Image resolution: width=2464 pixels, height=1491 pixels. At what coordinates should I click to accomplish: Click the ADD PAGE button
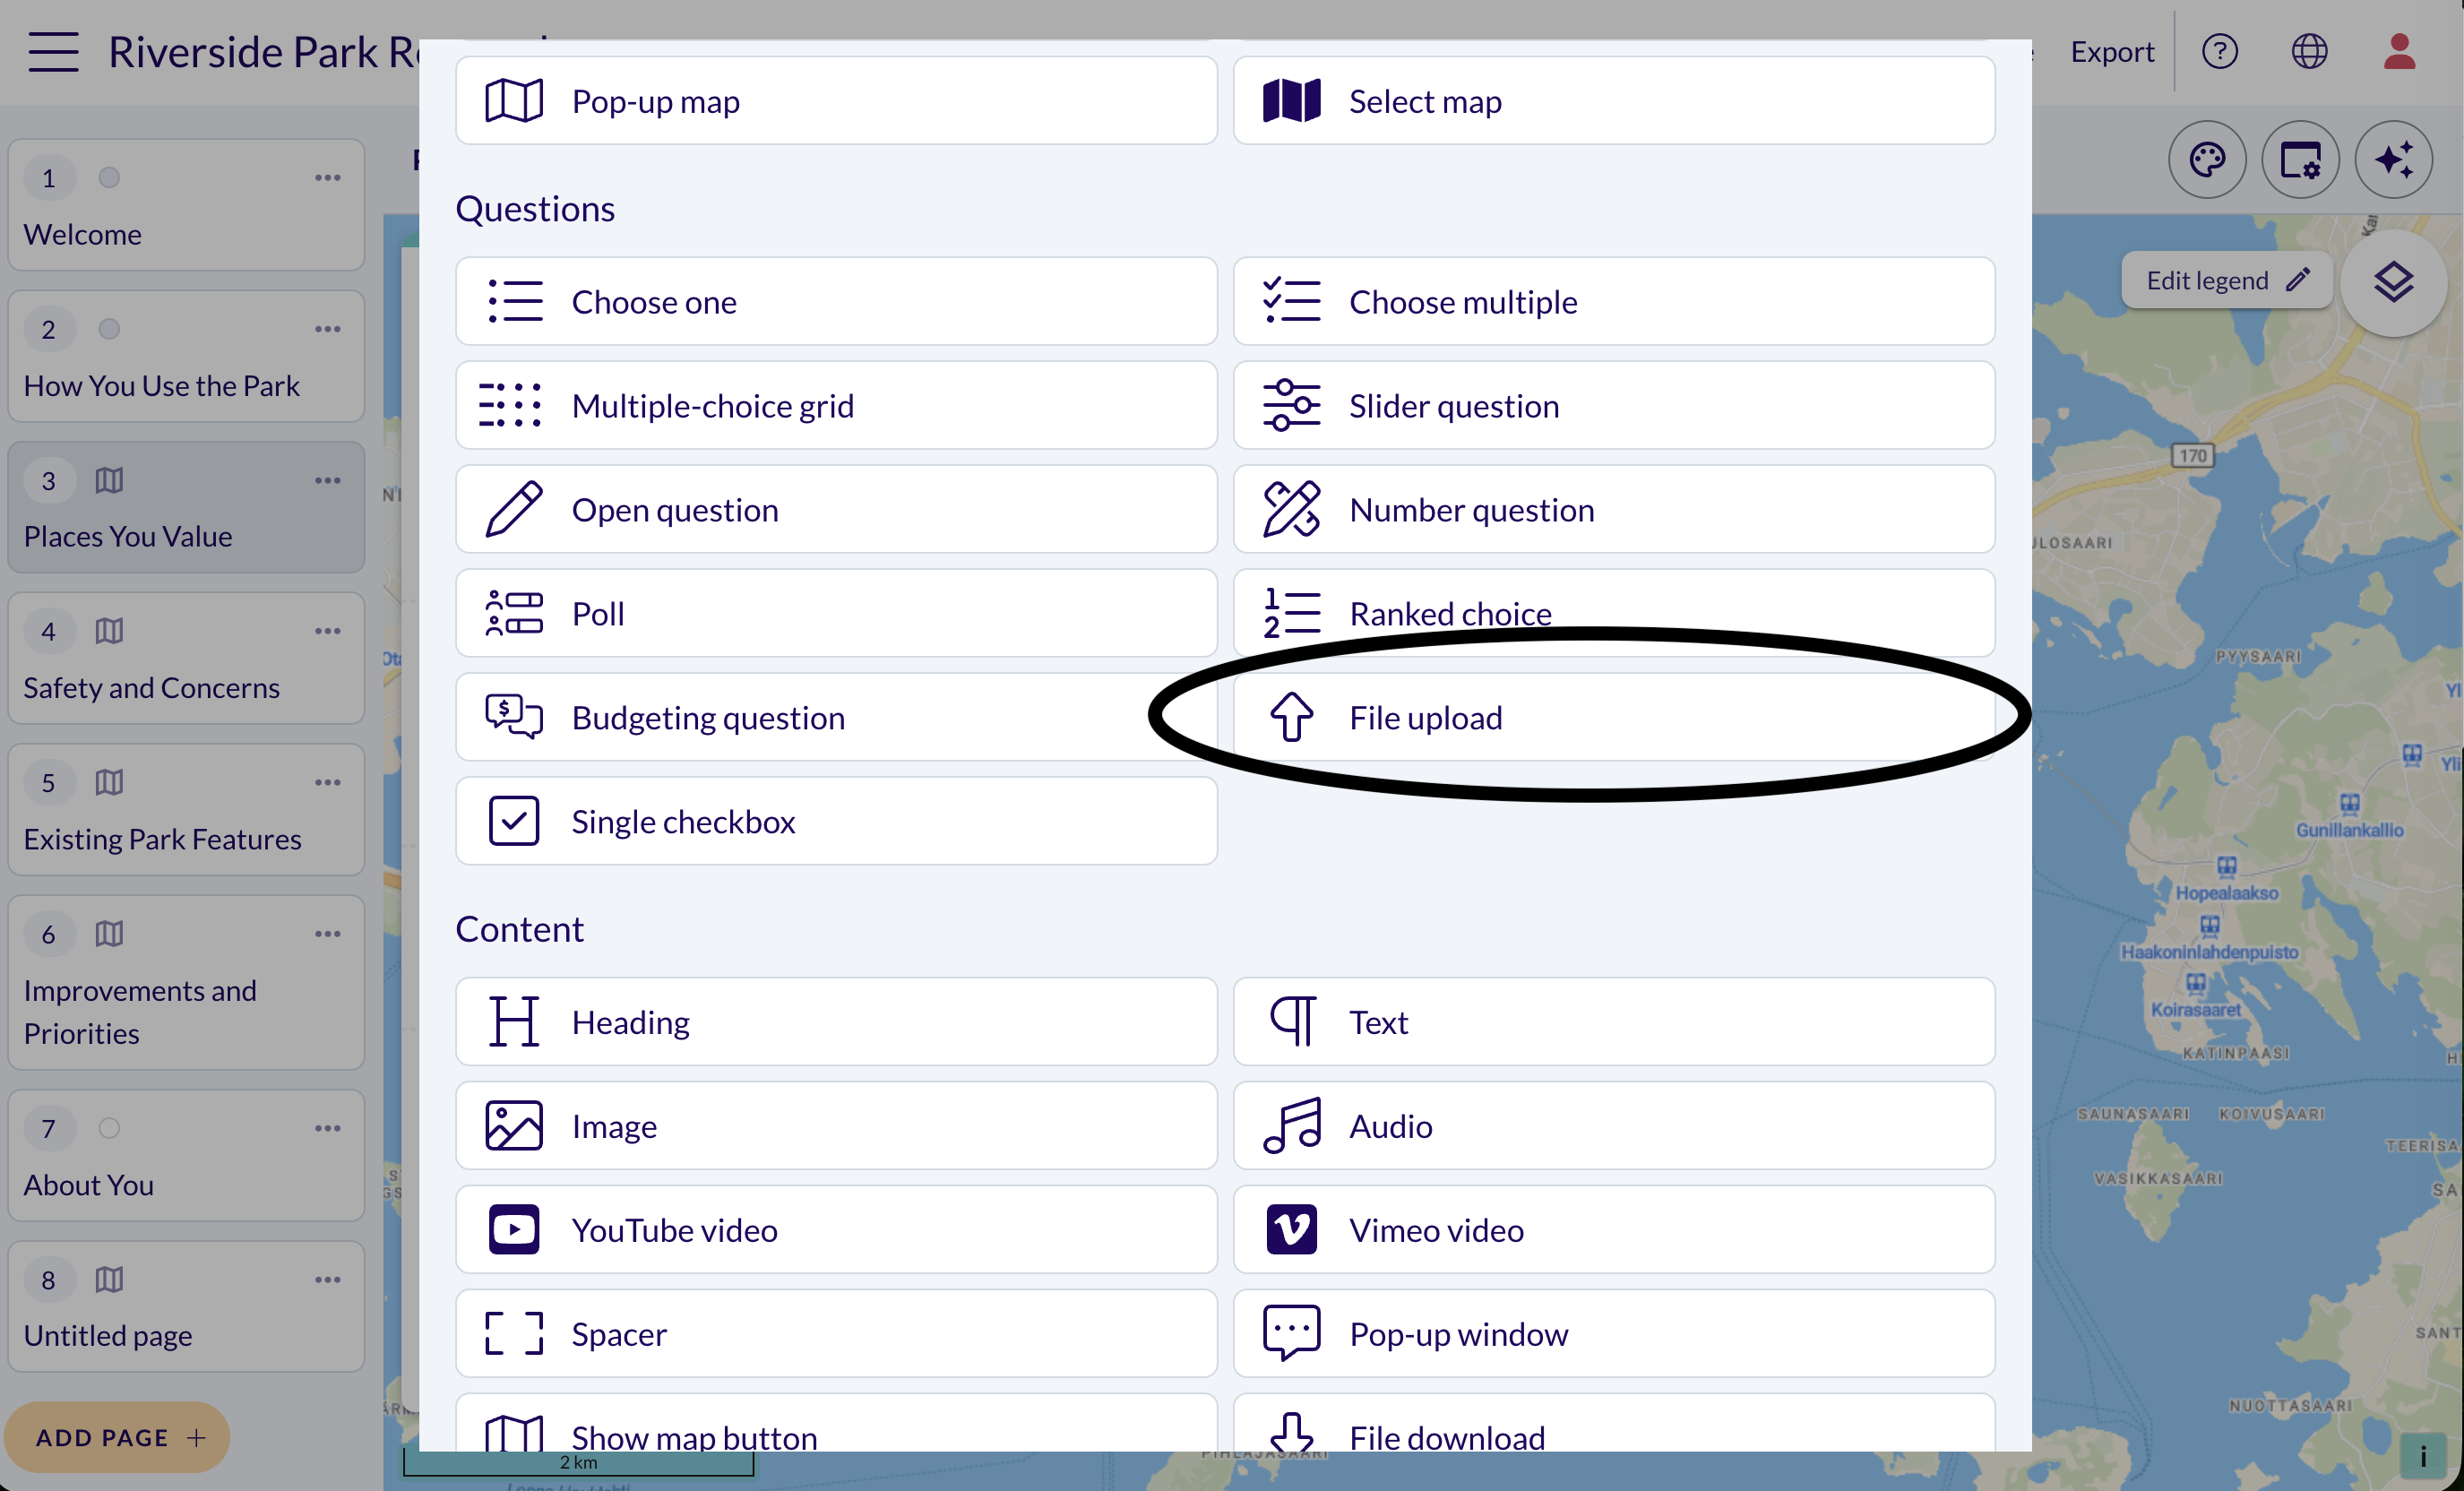[118, 1437]
